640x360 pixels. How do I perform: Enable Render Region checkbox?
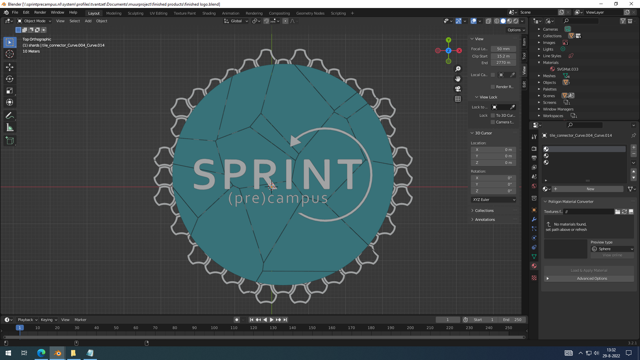click(x=493, y=87)
